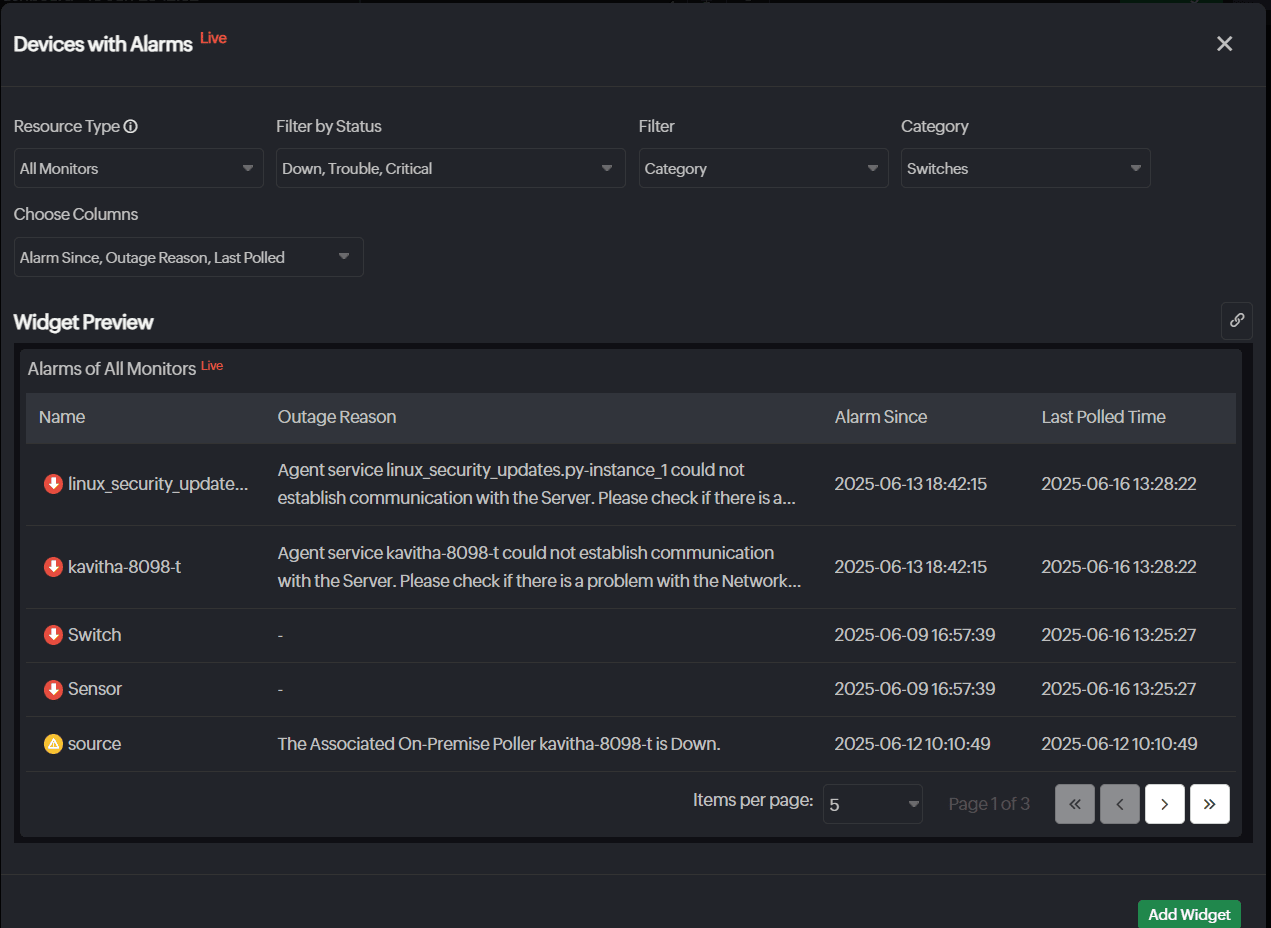The image size is (1271, 928).
Task: Go to the next page of alarms
Action: [1165, 804]
